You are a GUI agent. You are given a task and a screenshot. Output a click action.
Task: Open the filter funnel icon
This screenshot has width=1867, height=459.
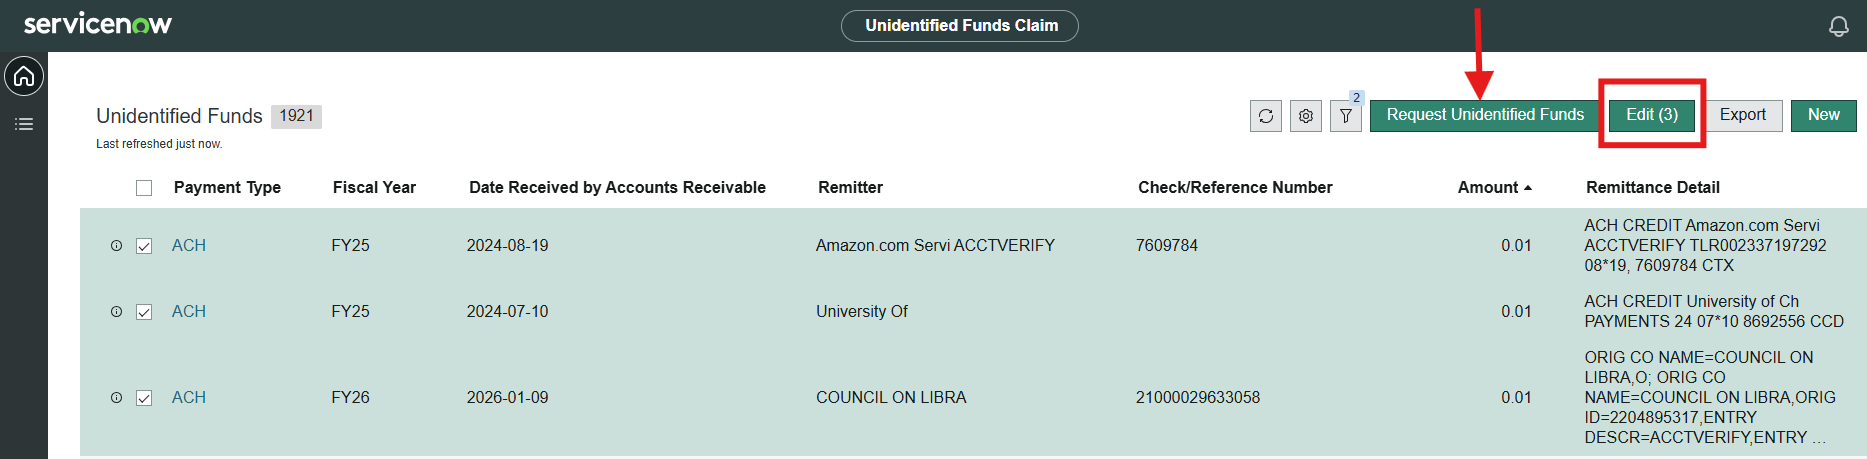(x=1346, y=116)
